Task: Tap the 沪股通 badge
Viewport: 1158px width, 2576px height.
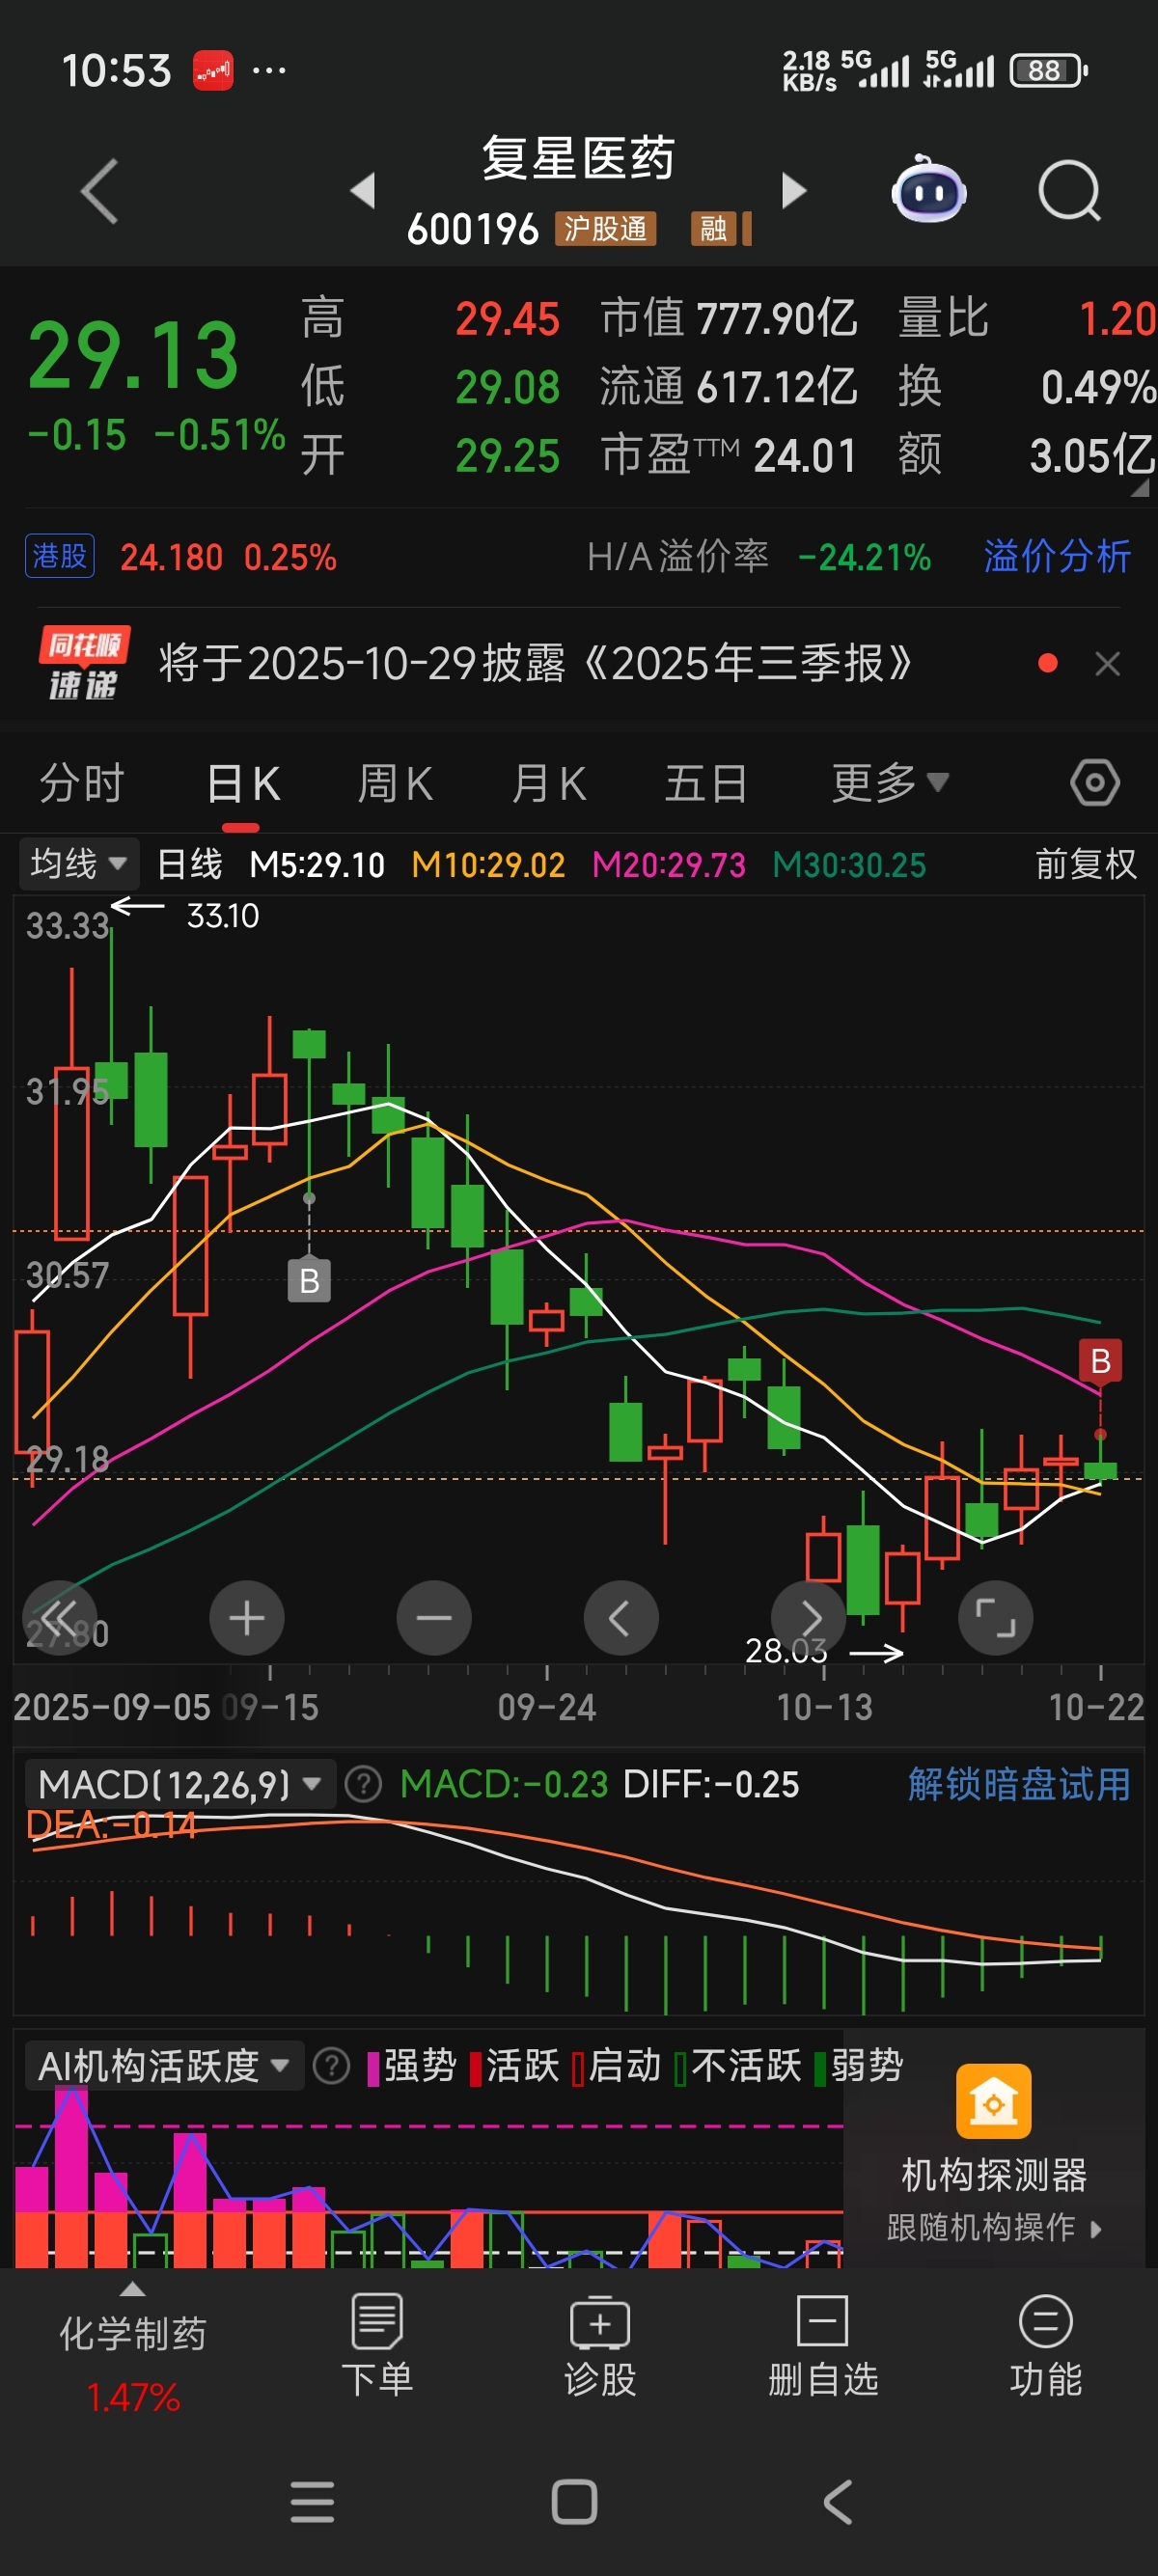Action: [605, 228]
